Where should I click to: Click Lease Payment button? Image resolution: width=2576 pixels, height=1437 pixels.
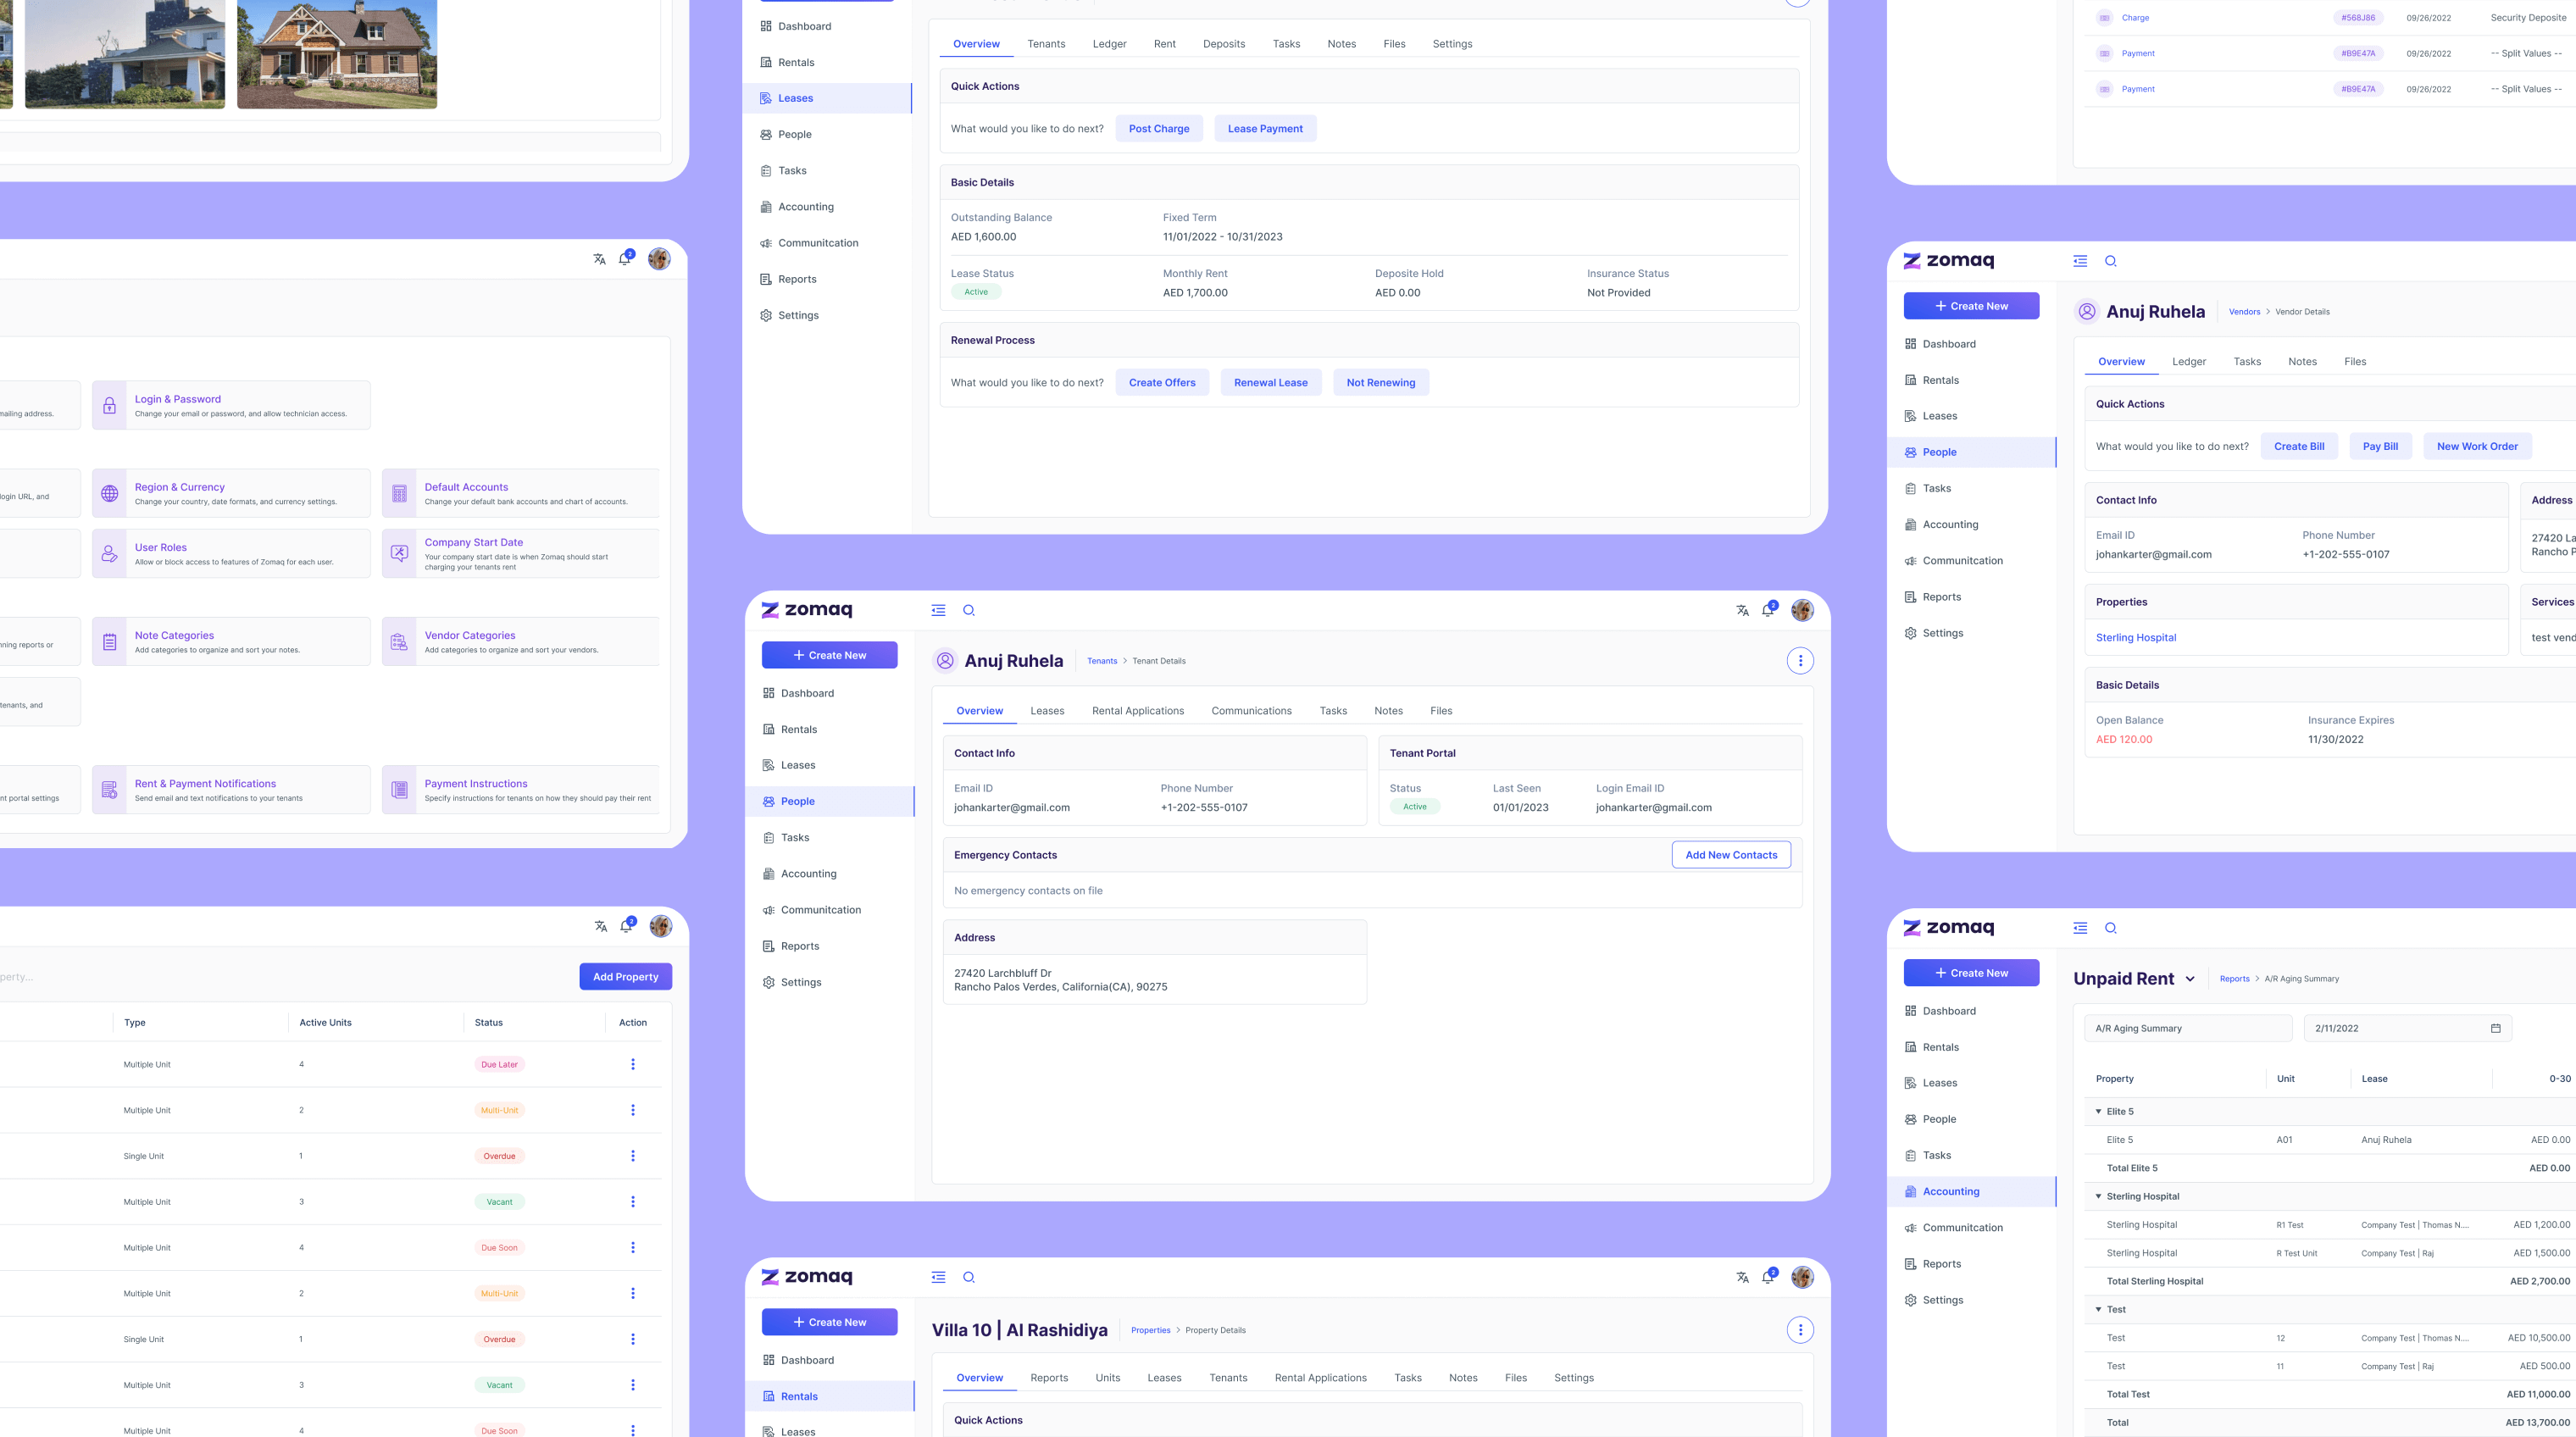pyautogui.click(x=1265, y=129)
